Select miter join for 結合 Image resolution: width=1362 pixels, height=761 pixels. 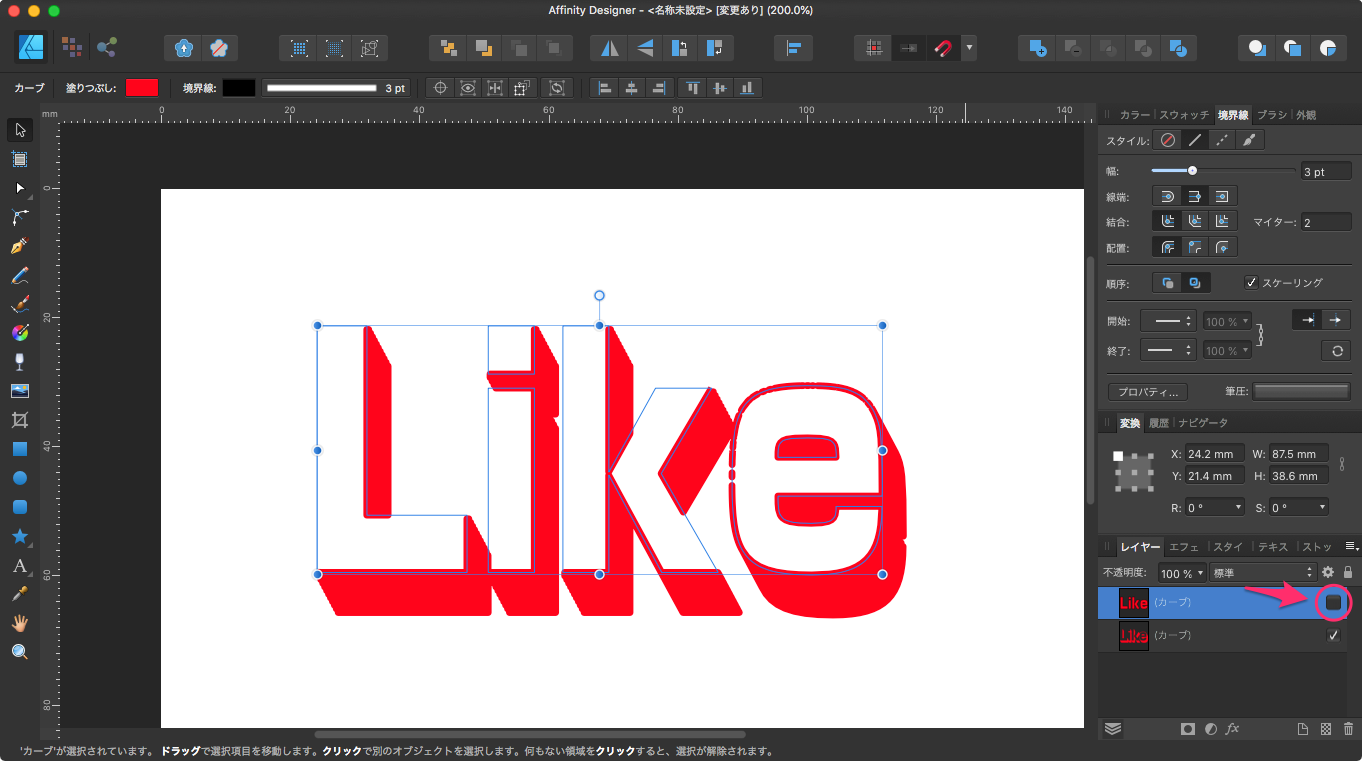pyautogui.click(x=1221, y=221)
